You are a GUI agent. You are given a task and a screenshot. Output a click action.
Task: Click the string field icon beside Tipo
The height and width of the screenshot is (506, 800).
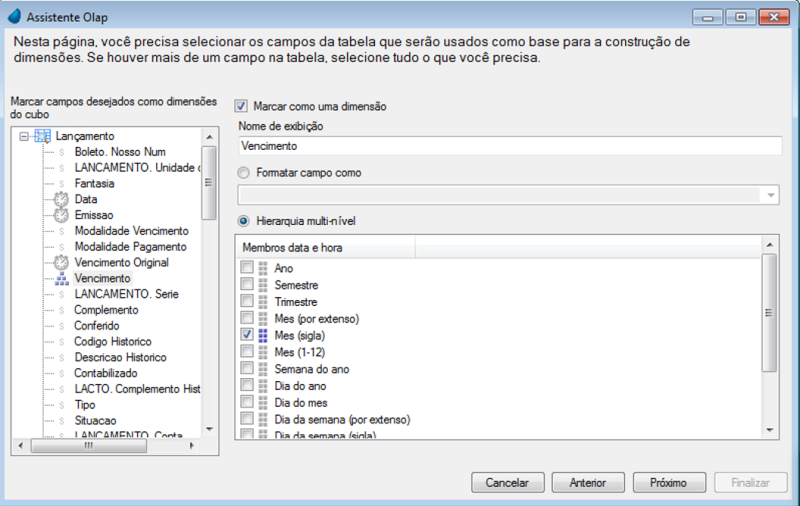62,405
